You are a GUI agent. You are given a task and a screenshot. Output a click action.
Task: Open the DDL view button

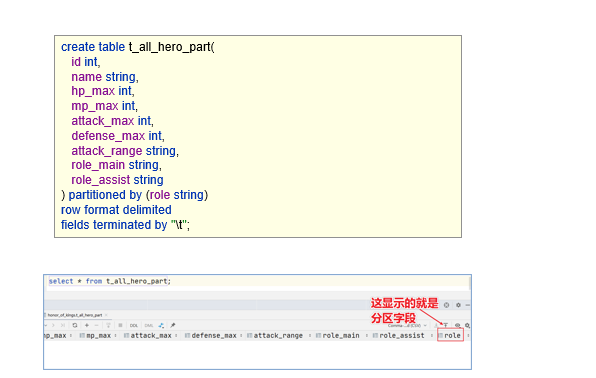[134, 326]
